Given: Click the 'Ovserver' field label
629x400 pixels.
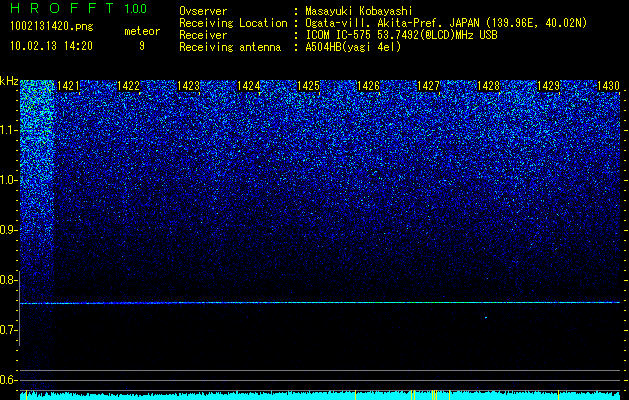Looking at the screenshot, I should click(x=203, y=11).
